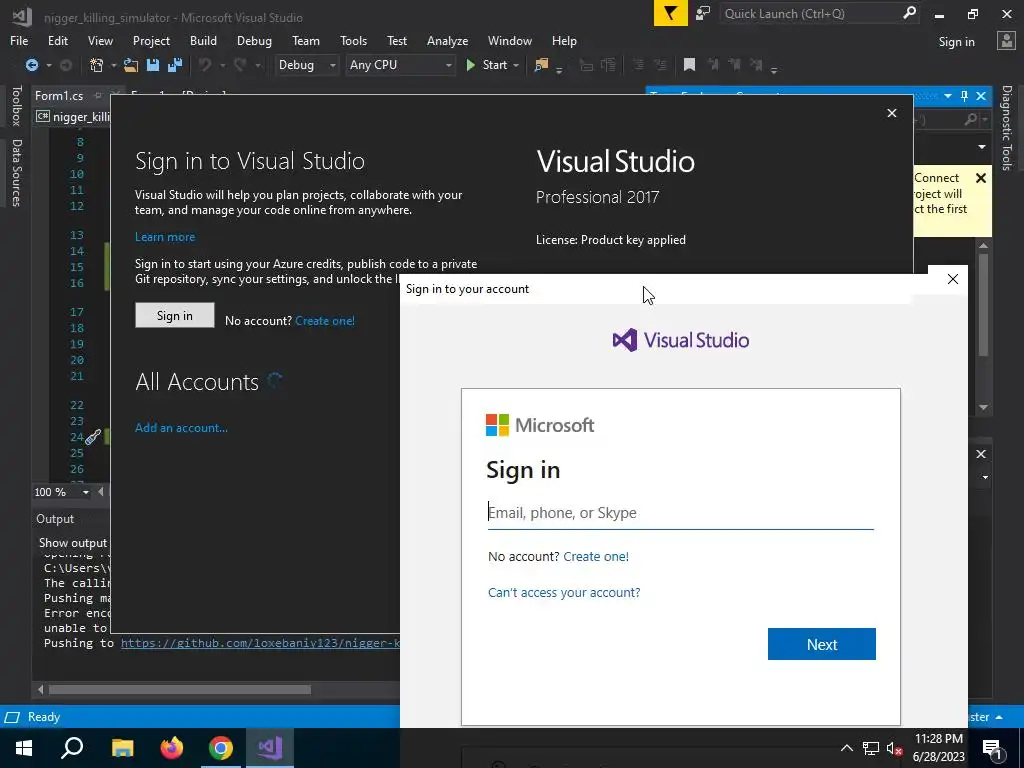Open the Edit menu

click(57, 40)
